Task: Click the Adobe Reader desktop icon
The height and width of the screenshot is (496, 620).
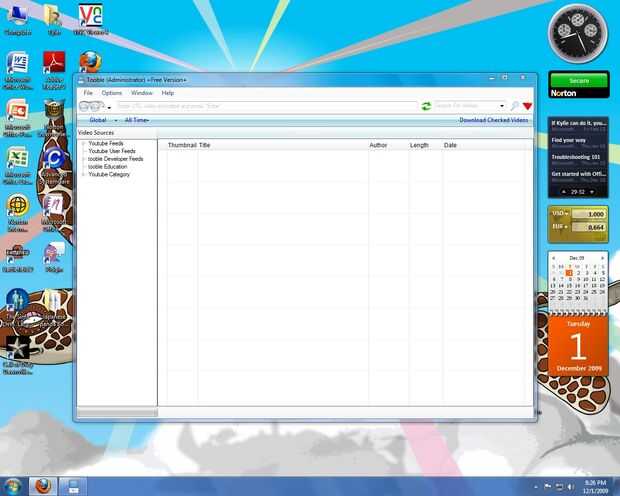Action: coord(54,70)
